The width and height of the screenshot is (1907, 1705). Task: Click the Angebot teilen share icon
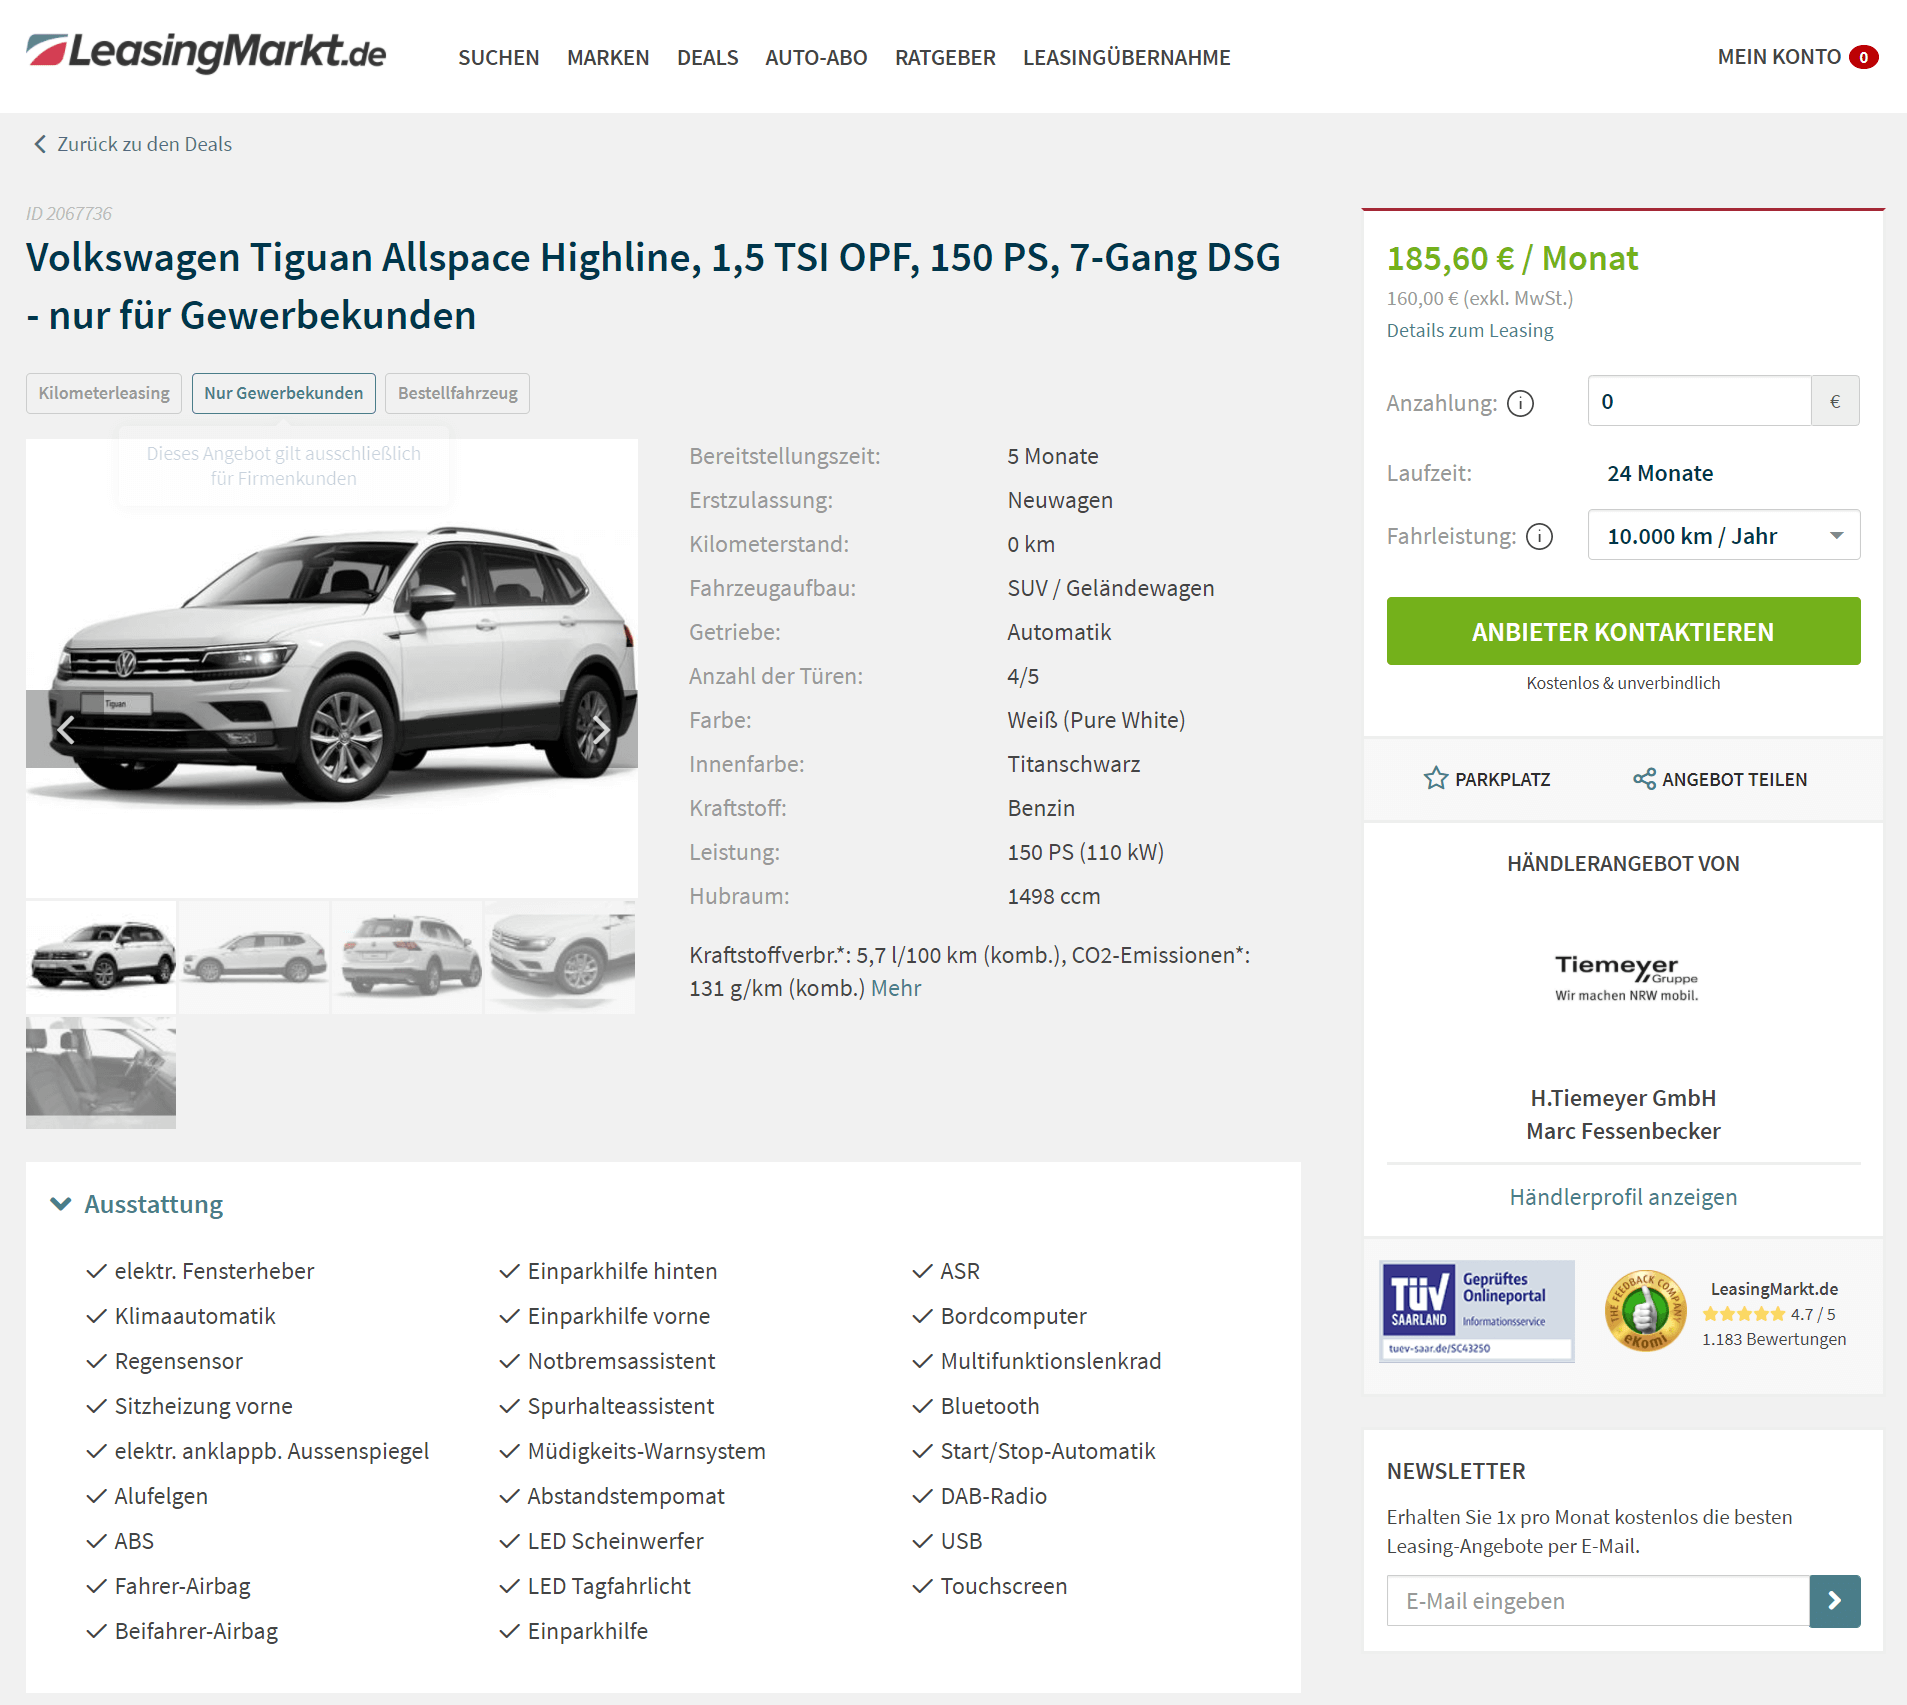pos(1644,778)
